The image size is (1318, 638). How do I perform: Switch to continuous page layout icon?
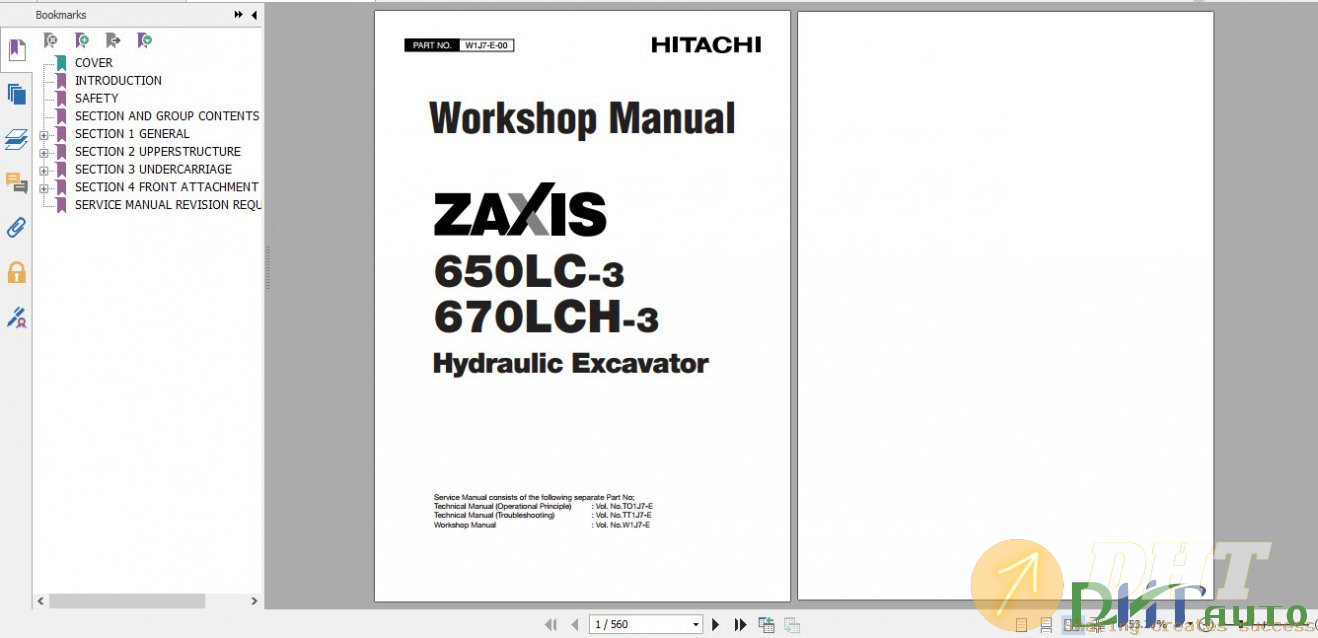coord(1046,625)
